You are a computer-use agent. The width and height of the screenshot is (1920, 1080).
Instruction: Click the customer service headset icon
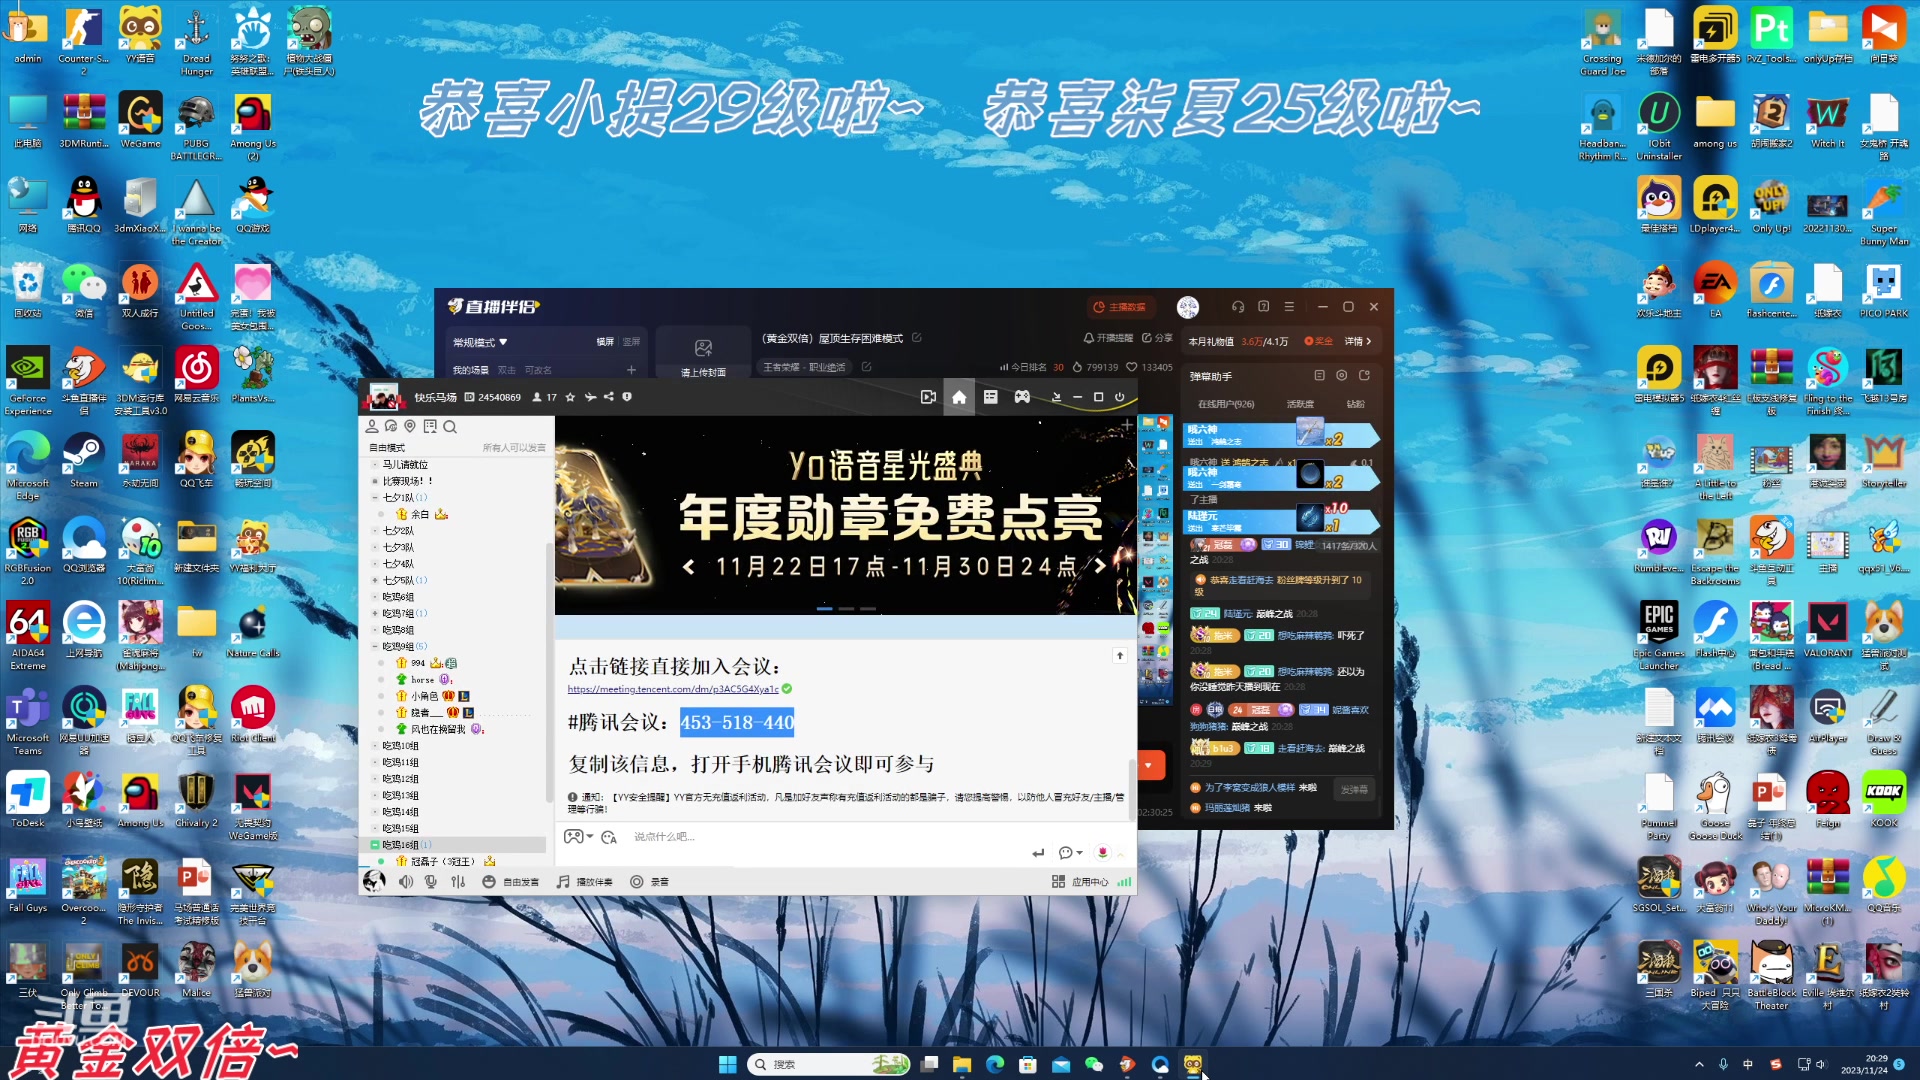tap(1238, 307)
